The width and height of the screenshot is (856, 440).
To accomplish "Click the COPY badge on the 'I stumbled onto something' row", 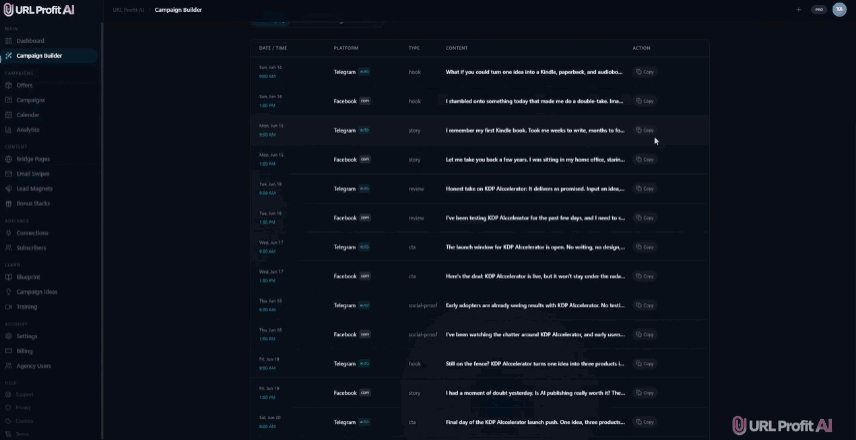I will click(x=365, y=101).
